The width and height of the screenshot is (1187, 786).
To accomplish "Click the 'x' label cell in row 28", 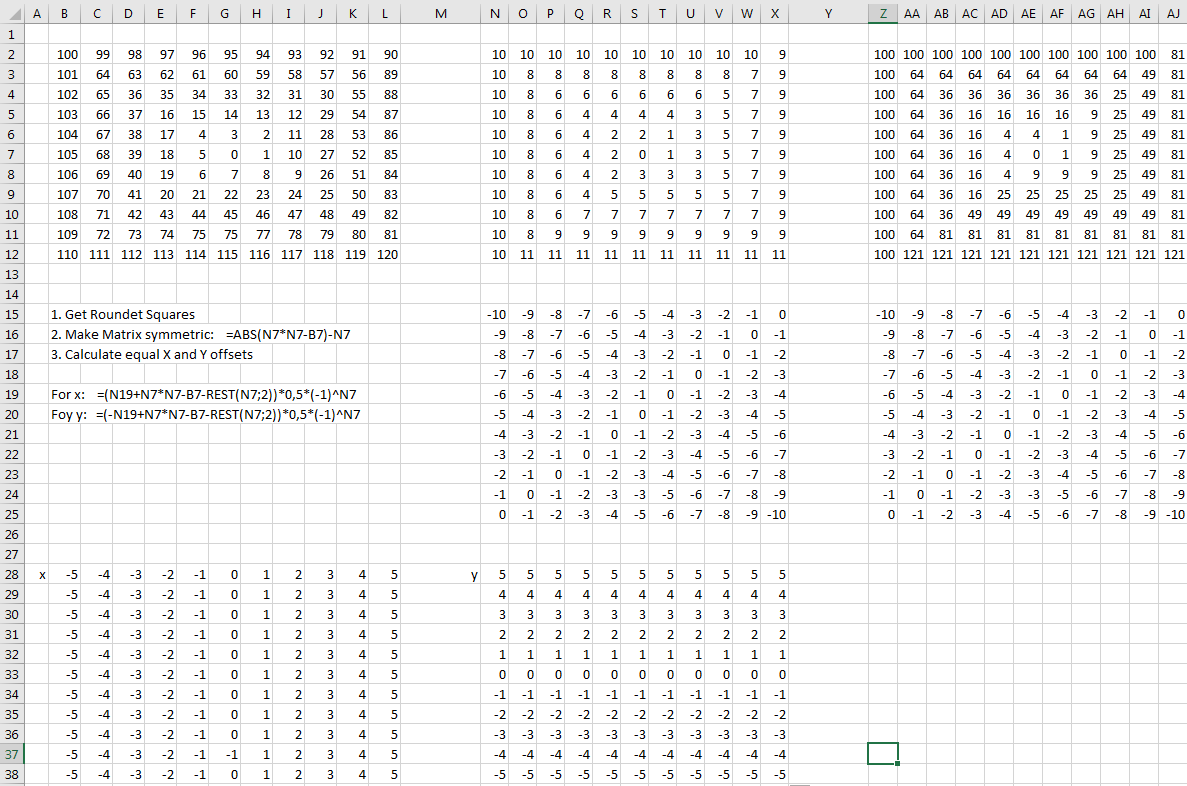I will point(36,574).
